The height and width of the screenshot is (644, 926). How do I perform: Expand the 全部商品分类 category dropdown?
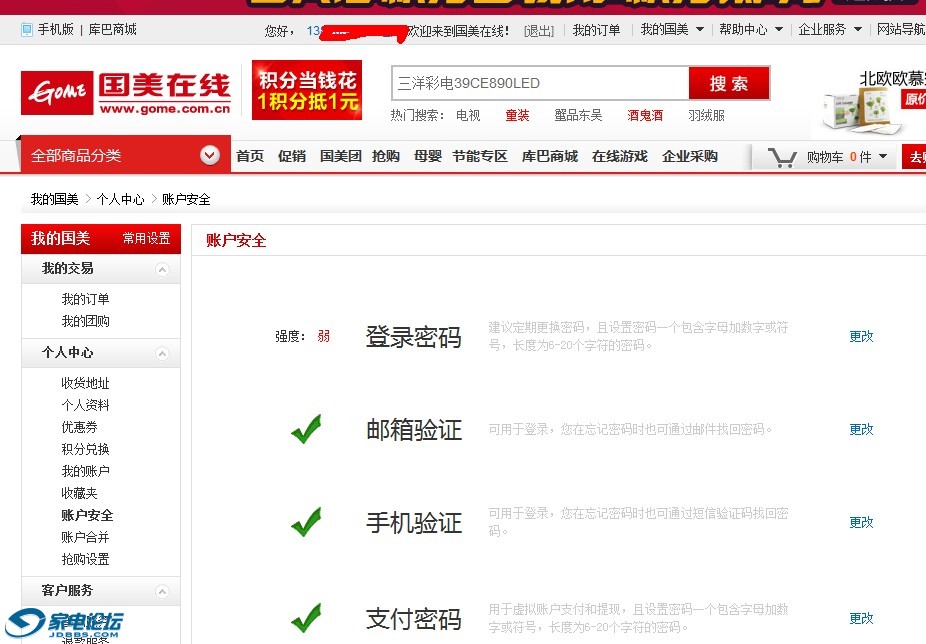pos(209,155)
